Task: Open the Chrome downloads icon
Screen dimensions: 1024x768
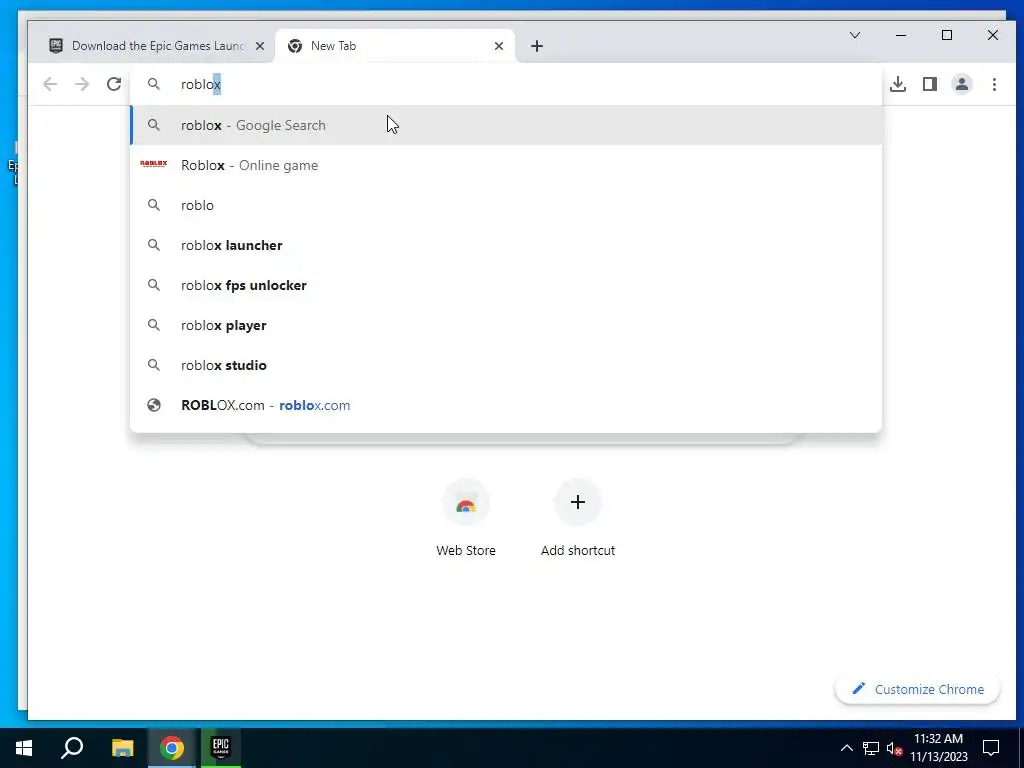Action: coord(898,84)
